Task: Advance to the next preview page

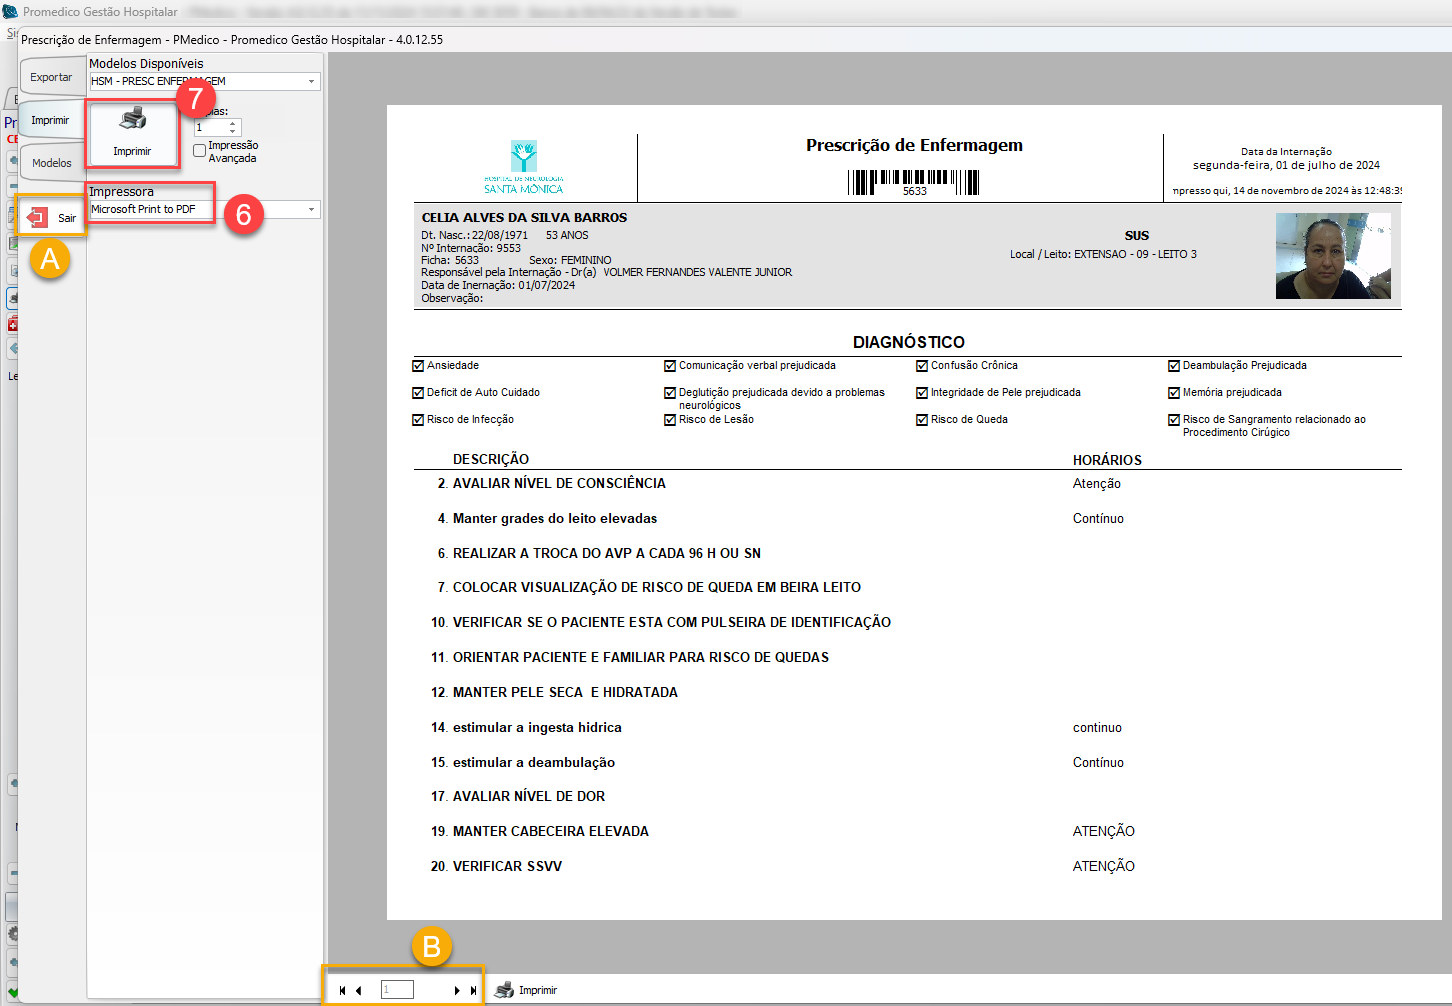Action: coord(457,990)
